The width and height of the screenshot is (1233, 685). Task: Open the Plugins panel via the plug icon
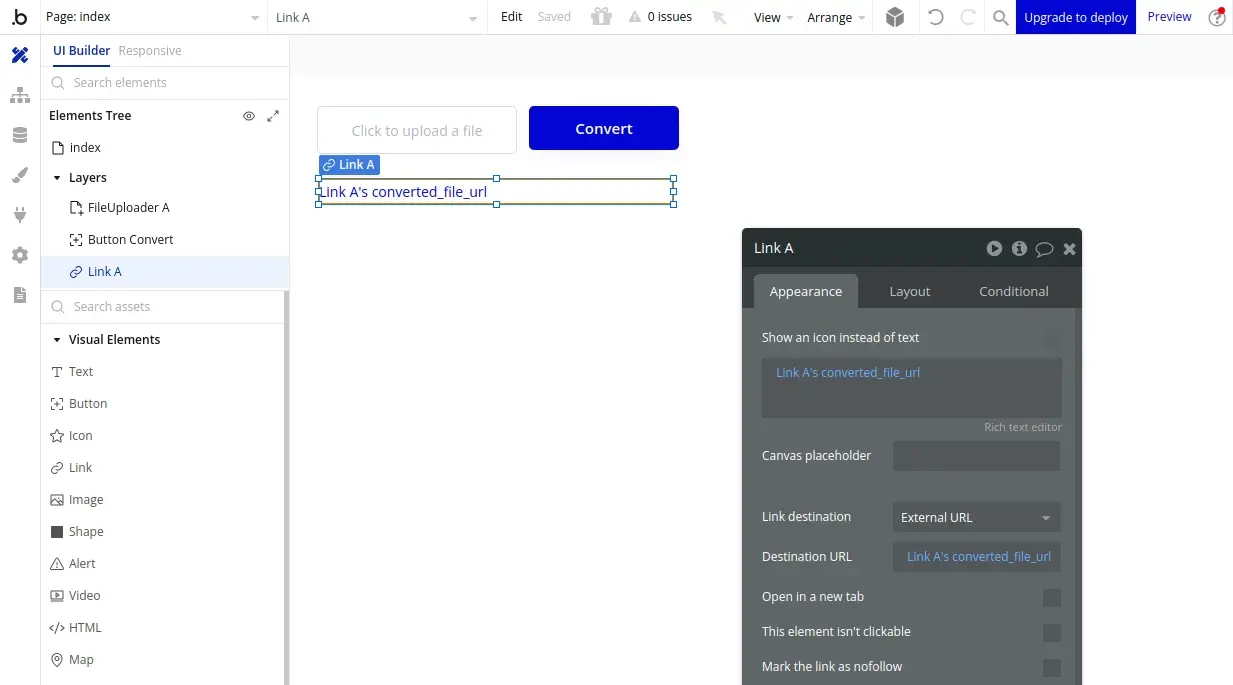coord(19,215)
